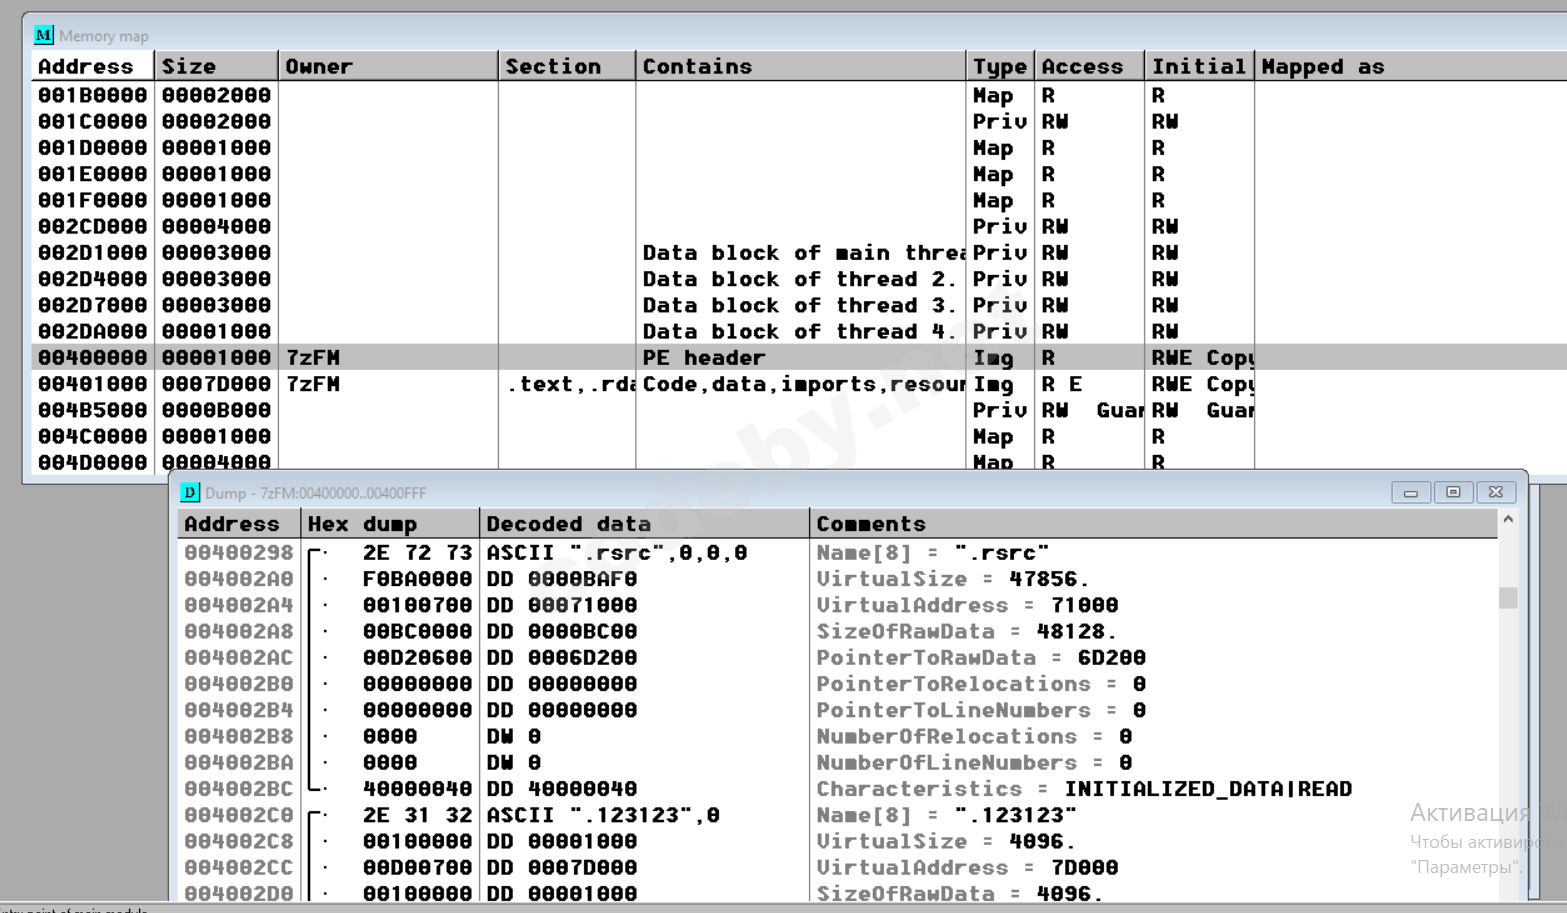Click hex dump value F0BA0000

pyautogui.click(x=417, y=579)
